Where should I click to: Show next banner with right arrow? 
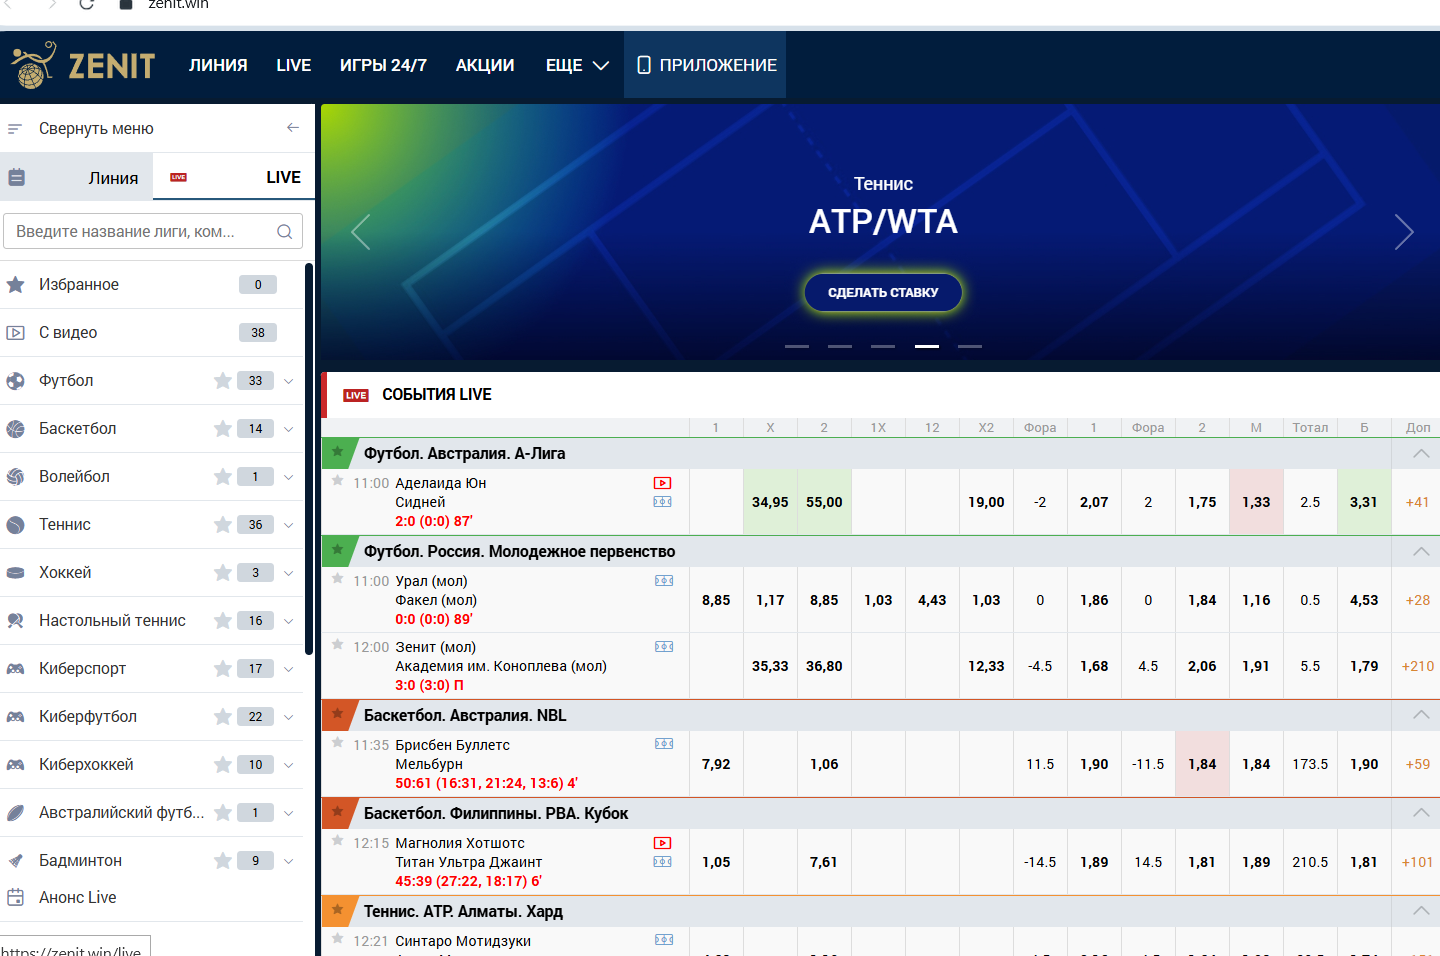[1404, 232]
